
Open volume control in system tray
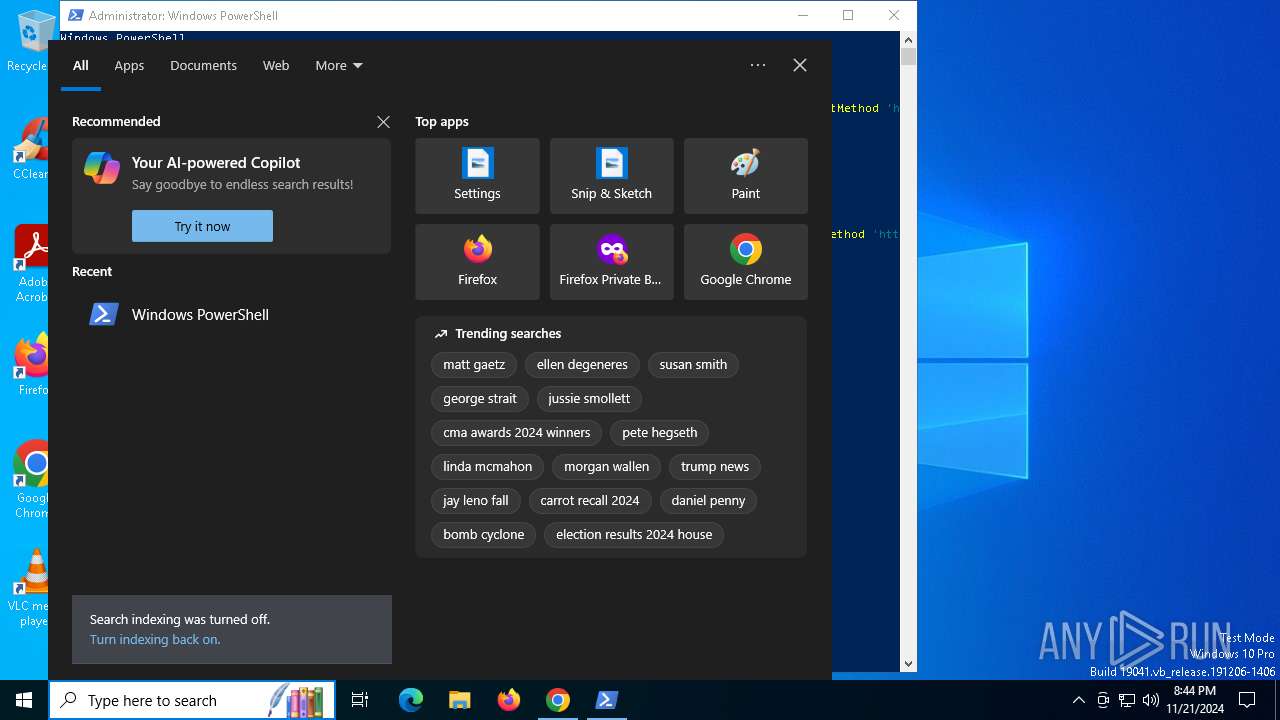tap(1151, 700)
